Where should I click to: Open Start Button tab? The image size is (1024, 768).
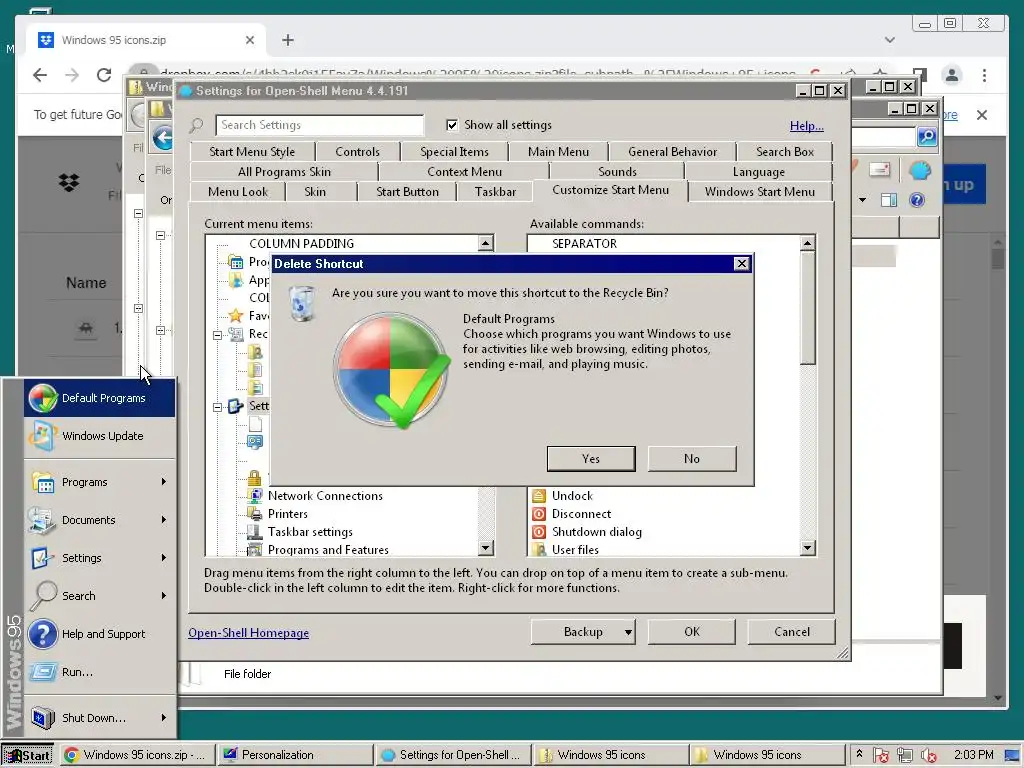[408, 192]
